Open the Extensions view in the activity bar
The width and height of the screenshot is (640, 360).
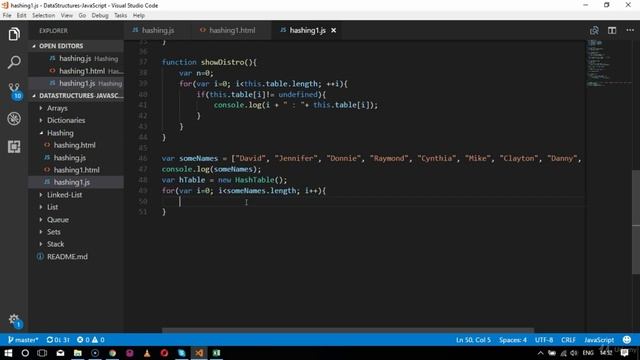(14, 147)
